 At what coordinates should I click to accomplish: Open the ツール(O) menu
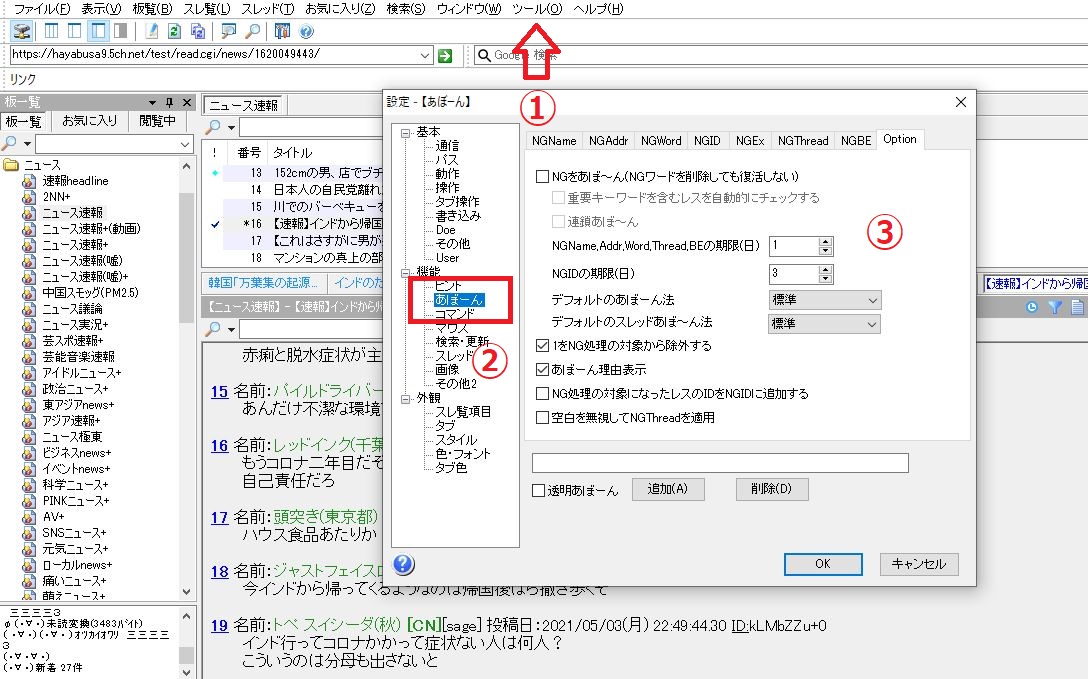click(x=536, y=9)
